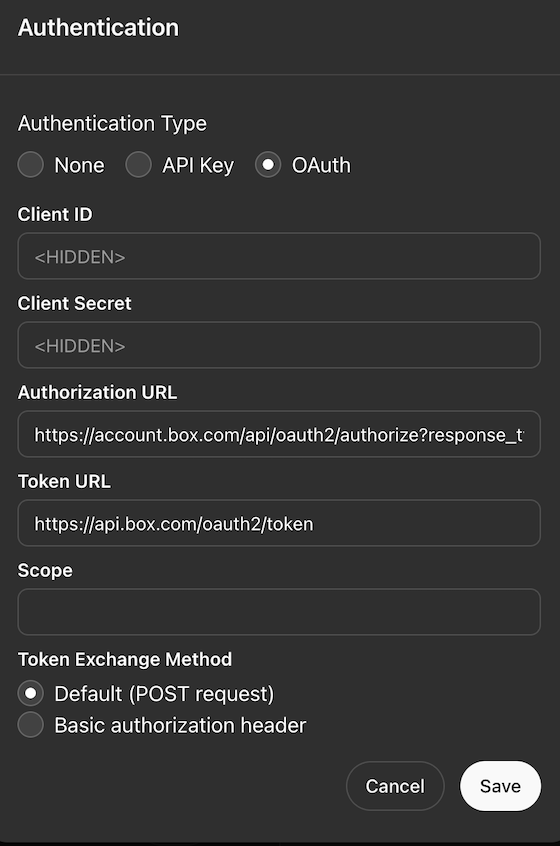Screen dimensions: 560x846
Task: Enable Default (POST request) exchange method
Action: pos(31,693)
